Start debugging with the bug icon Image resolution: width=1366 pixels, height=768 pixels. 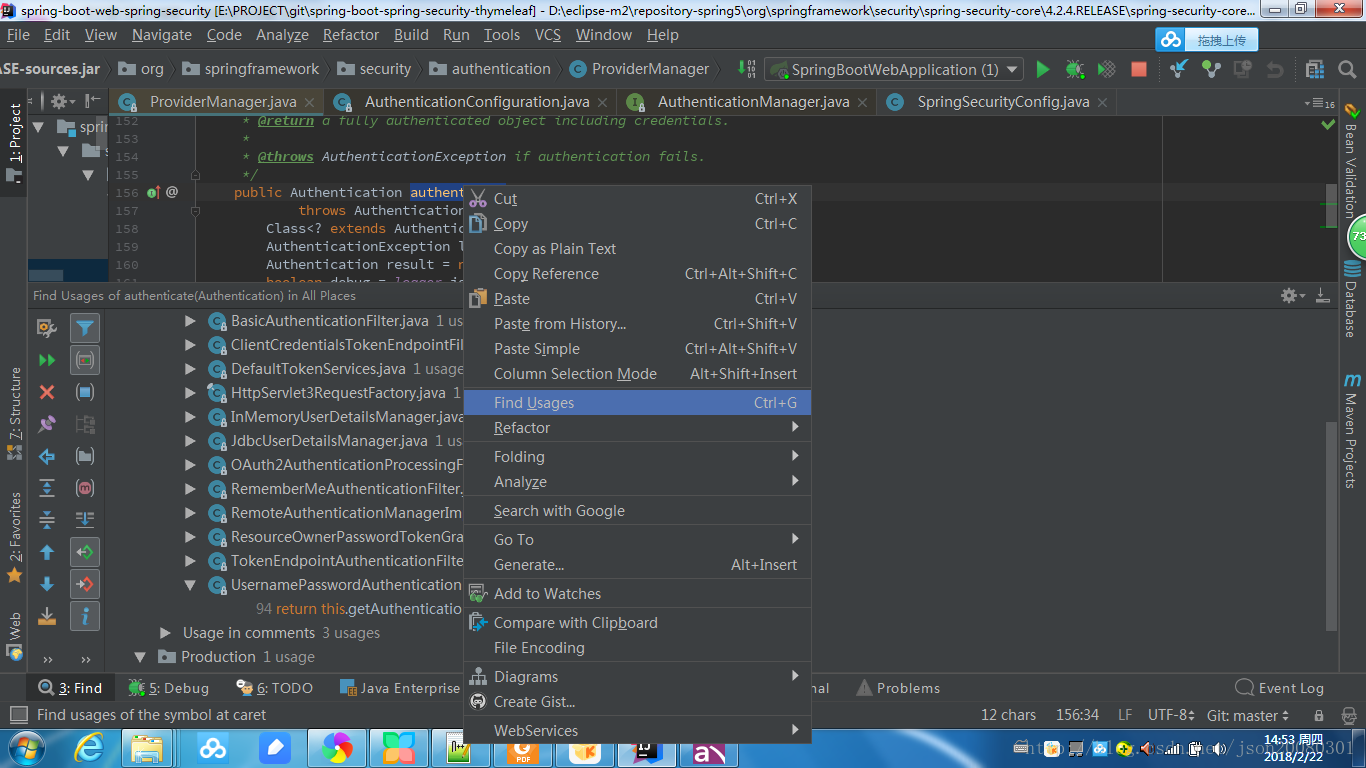[1074, 69]
